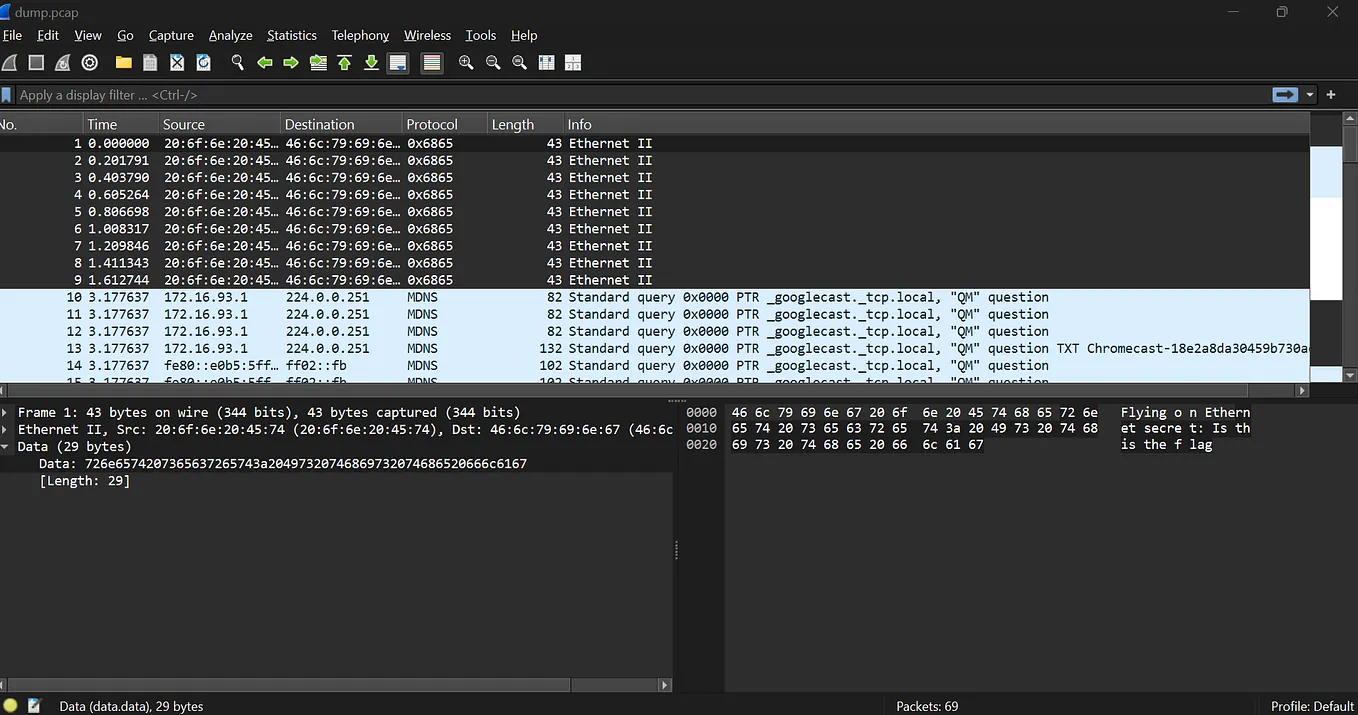The image size is (1358, 715).
Task: Click the Expert Information status icon
Action: (x=10, y=705)
